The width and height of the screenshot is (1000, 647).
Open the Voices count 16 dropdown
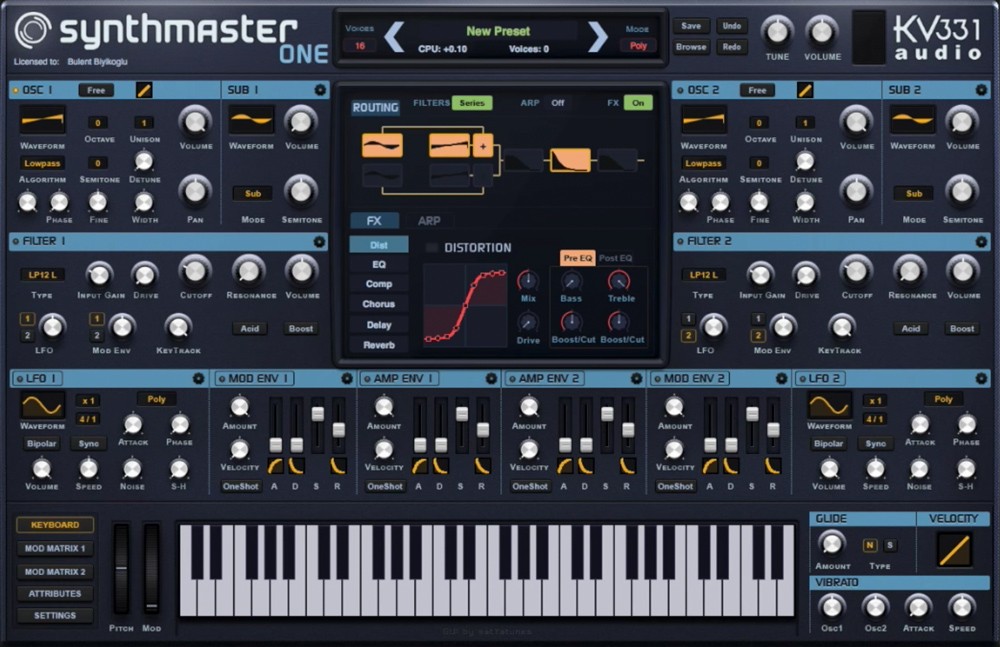[x=360, y=46]
